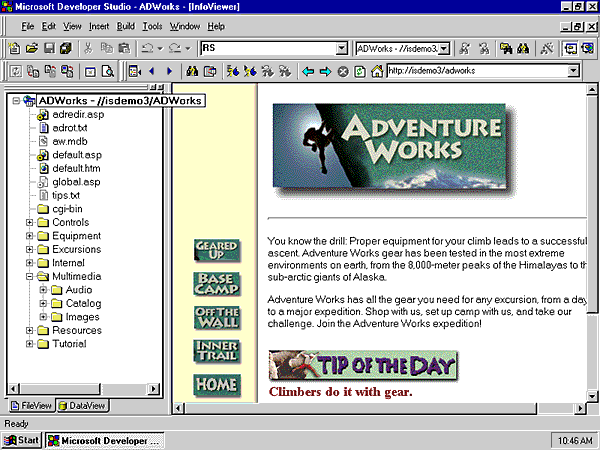Click the Save icon in toolbar
This screenshot has width=600, height=450.
(x=48, y=48)
